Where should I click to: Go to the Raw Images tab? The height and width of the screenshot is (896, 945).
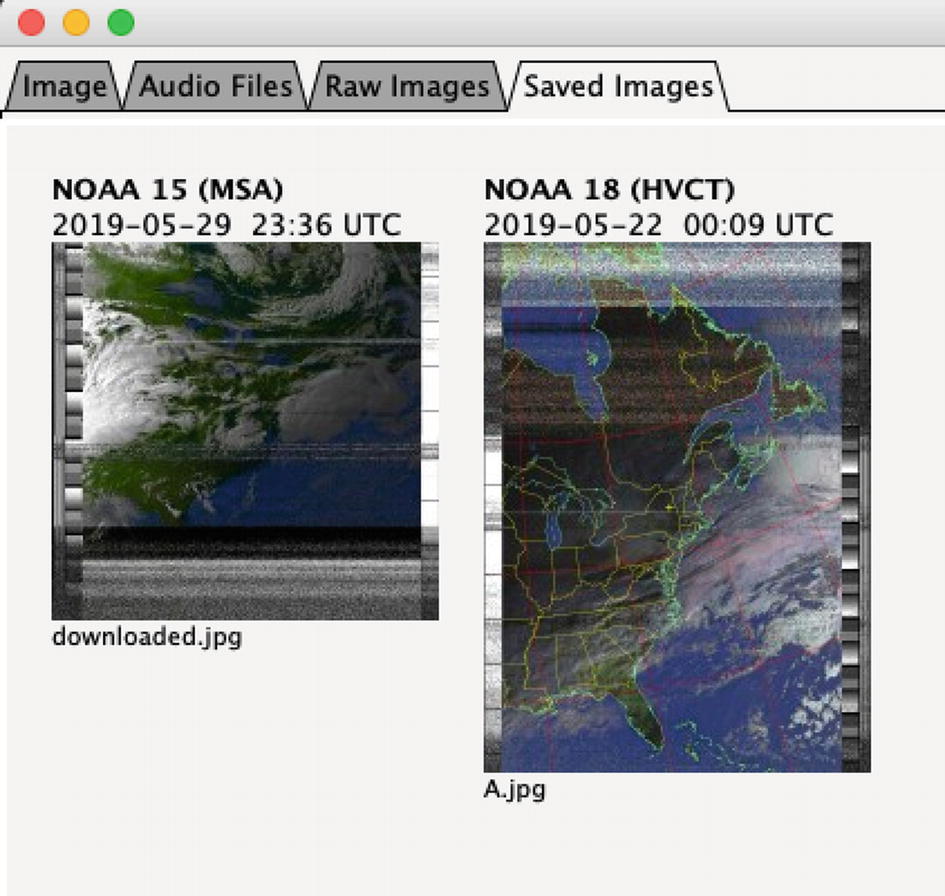(x=407, y=86)
